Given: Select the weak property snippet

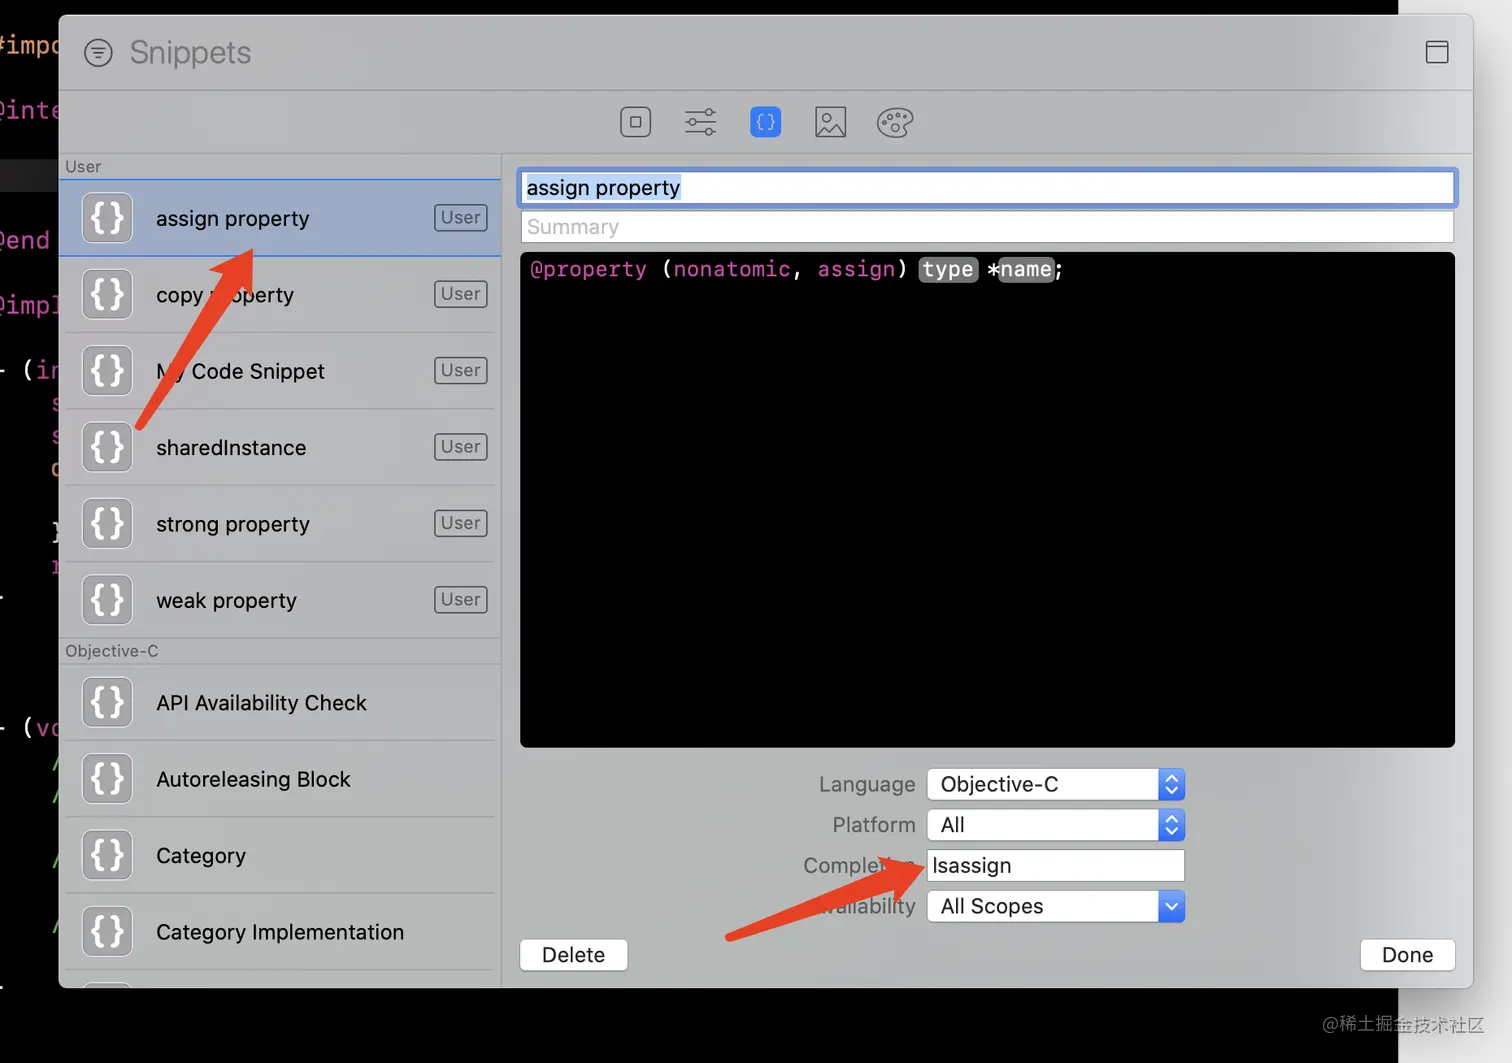Looking at the screenshot, I should point(280,600).
